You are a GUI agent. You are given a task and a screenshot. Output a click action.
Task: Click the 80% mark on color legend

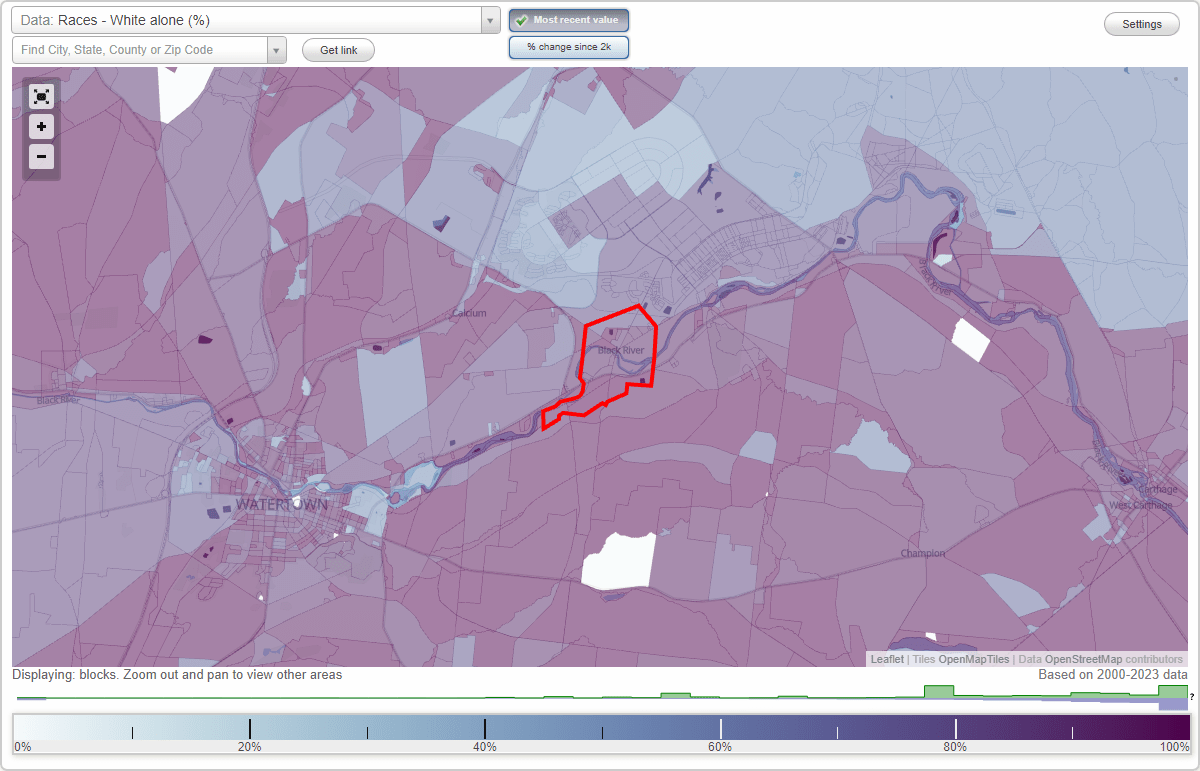pyautogui.click(x=955, y=747)
